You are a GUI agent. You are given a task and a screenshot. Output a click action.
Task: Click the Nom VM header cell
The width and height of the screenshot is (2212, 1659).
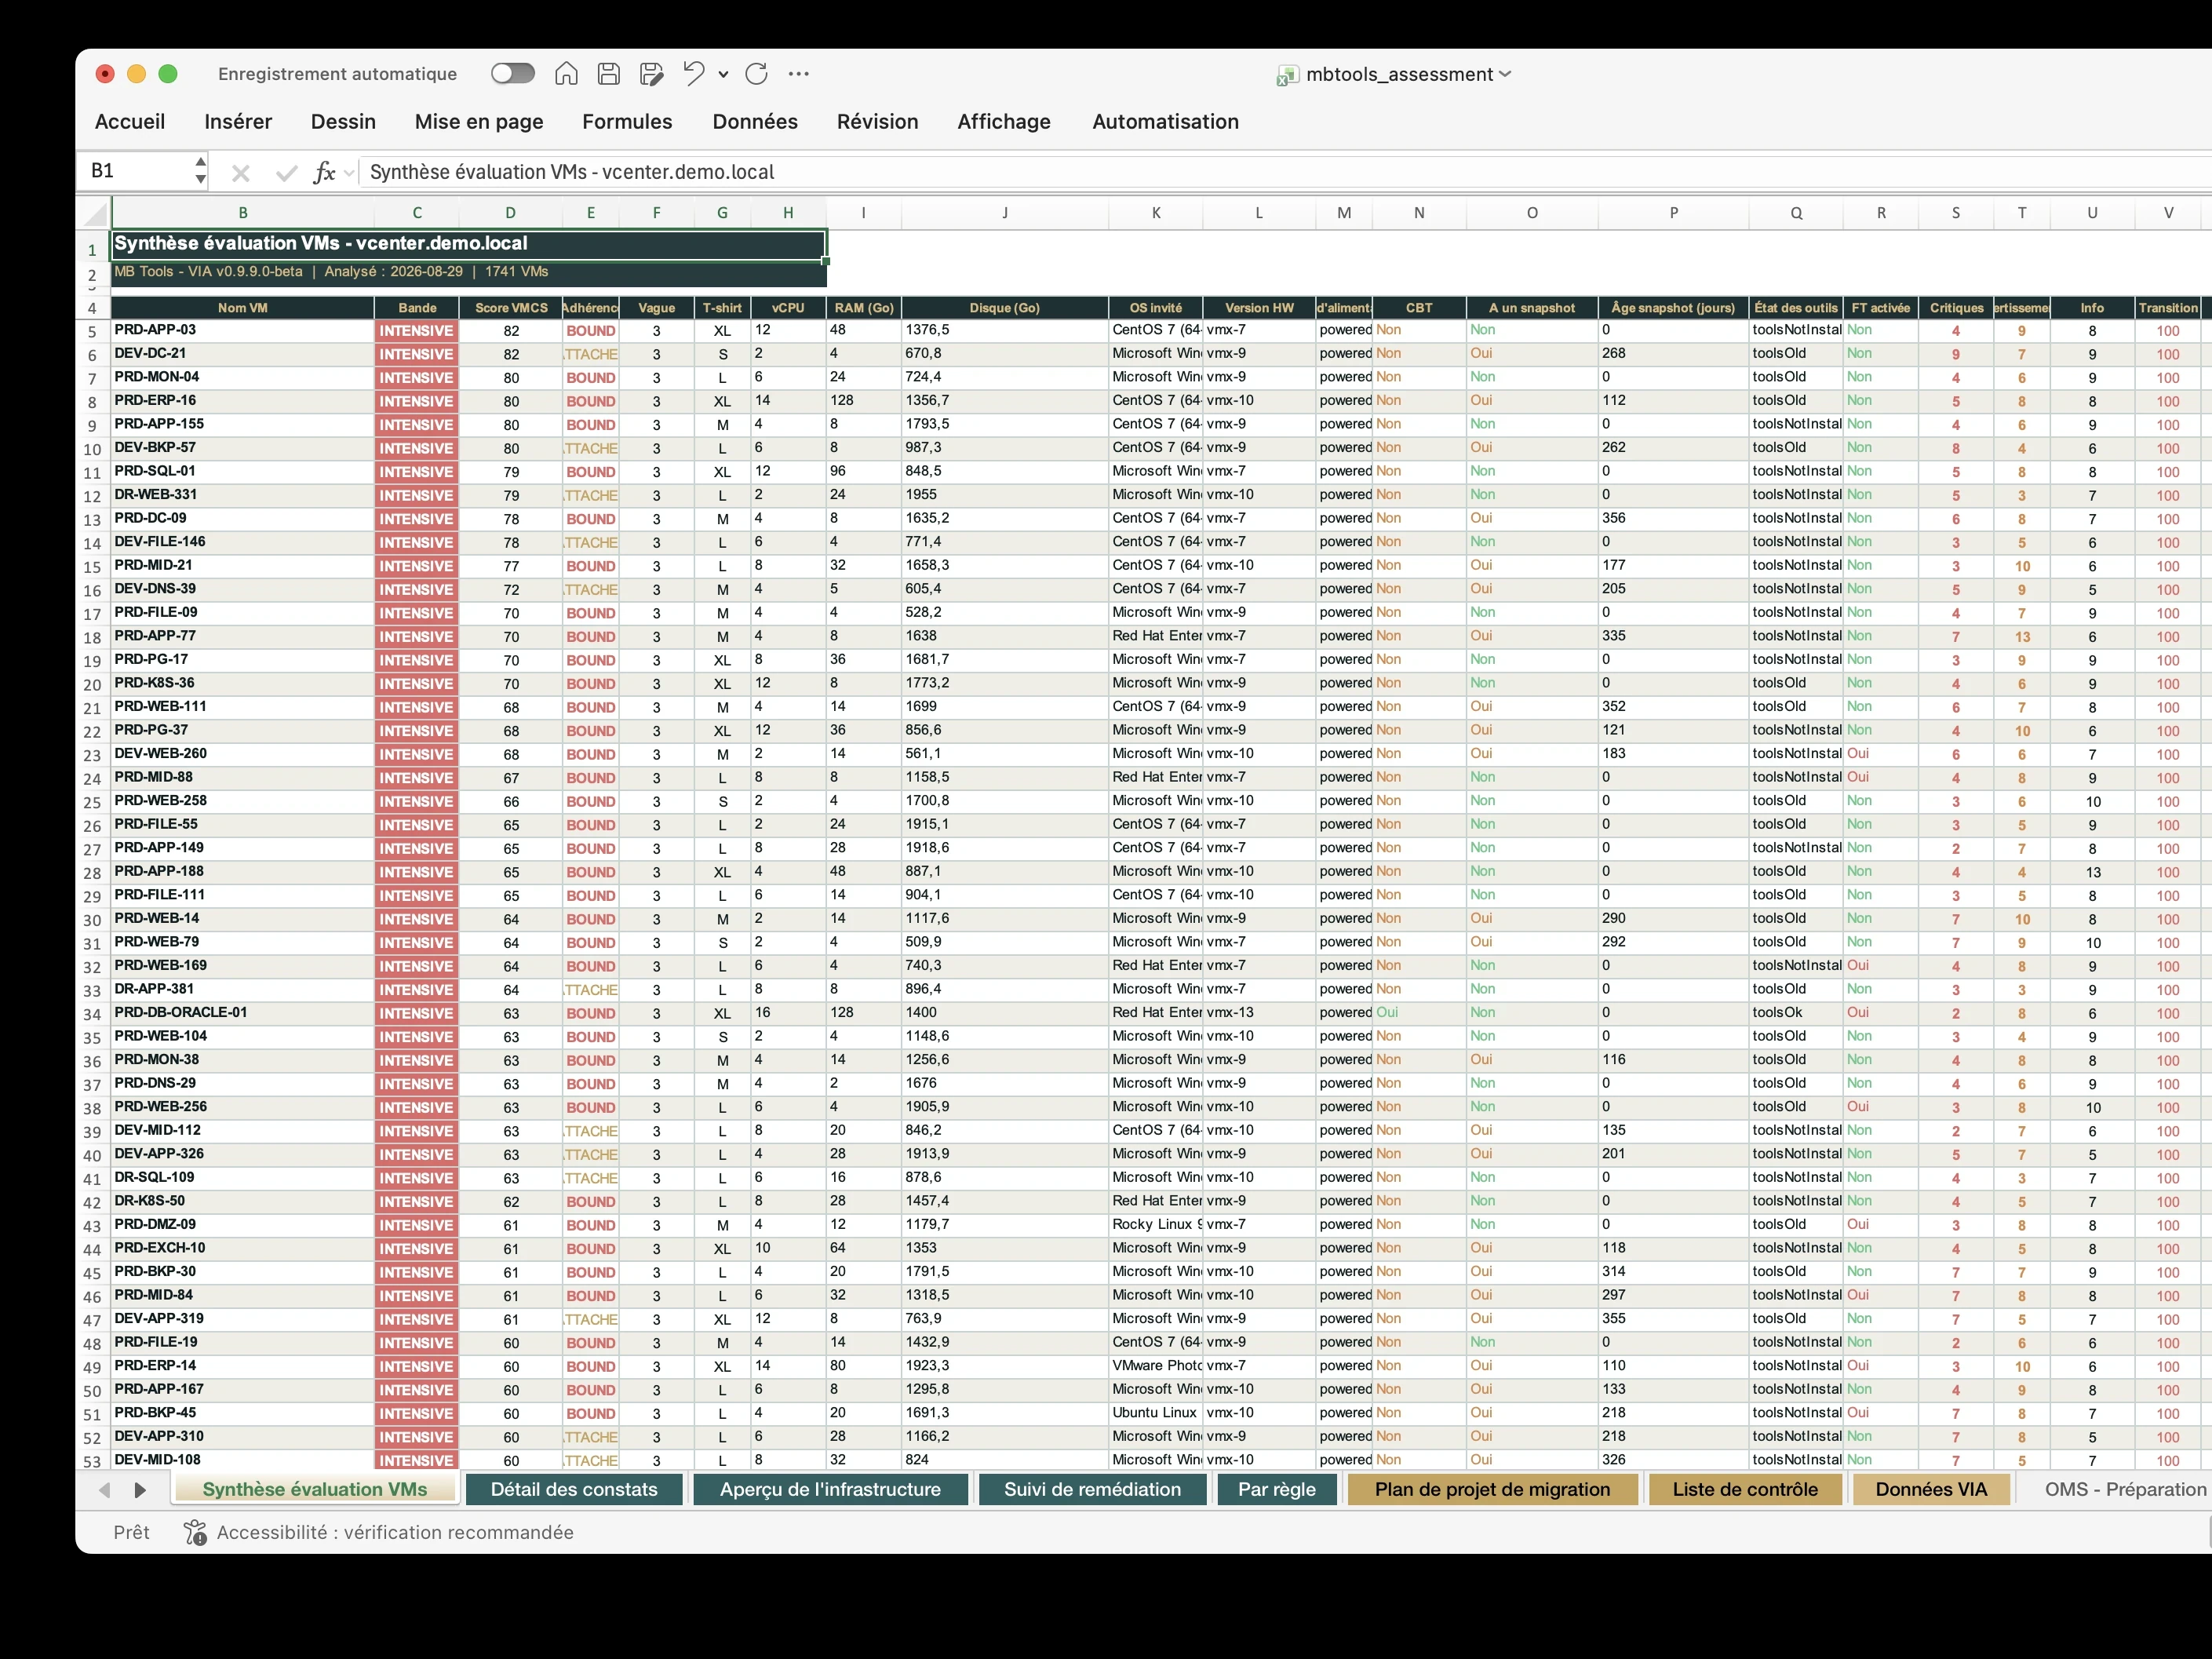(243, 308)
